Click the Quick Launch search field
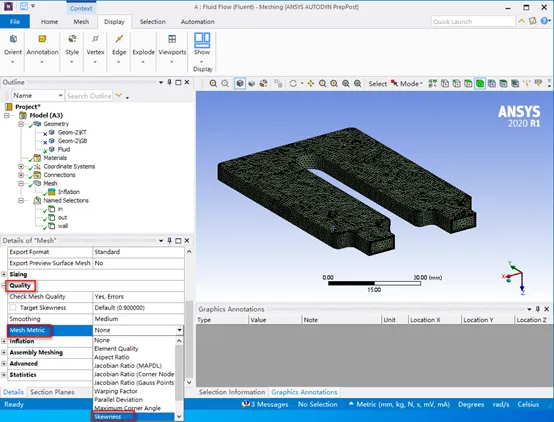 click(x=473, y=22)
